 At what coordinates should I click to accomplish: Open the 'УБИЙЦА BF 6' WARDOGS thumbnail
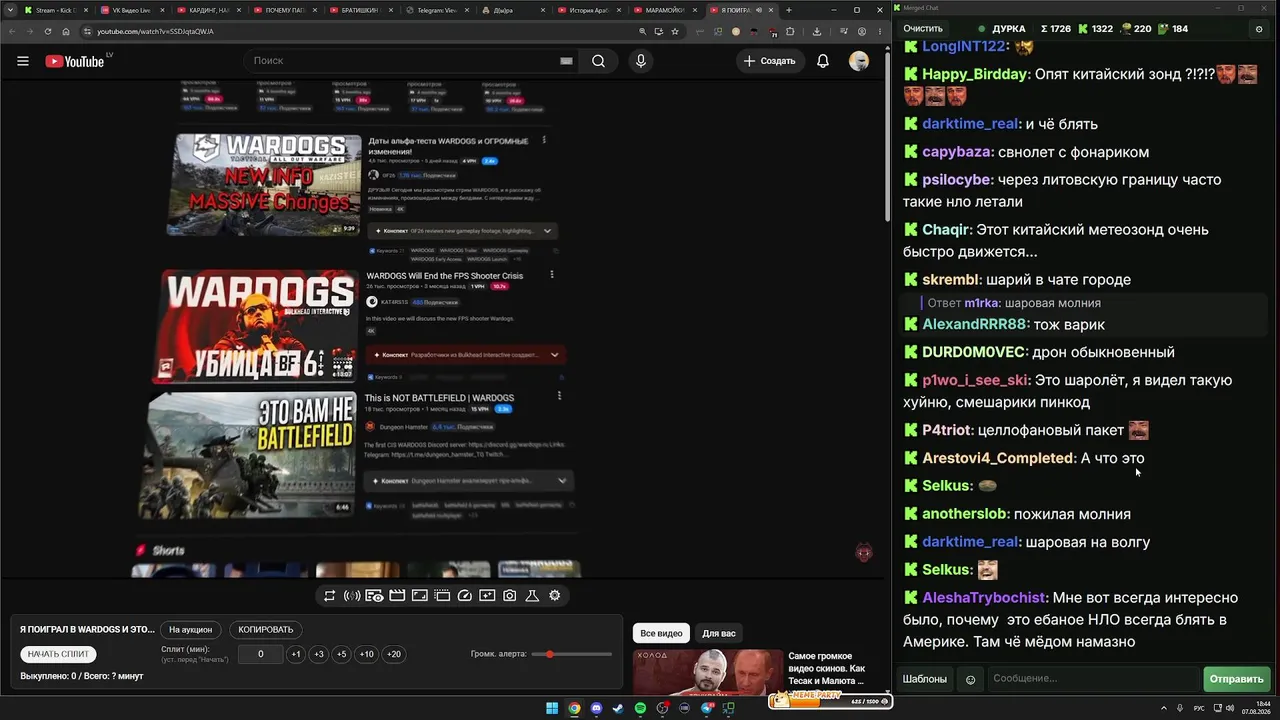(x=255, y=326)
